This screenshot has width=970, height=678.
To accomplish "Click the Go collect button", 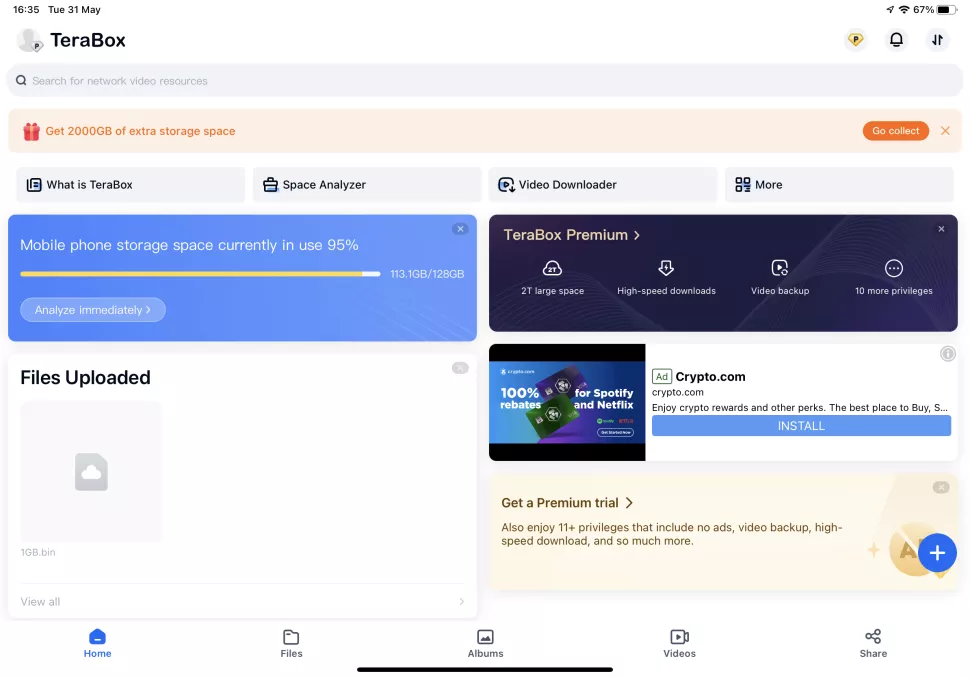I will point(895,131).
